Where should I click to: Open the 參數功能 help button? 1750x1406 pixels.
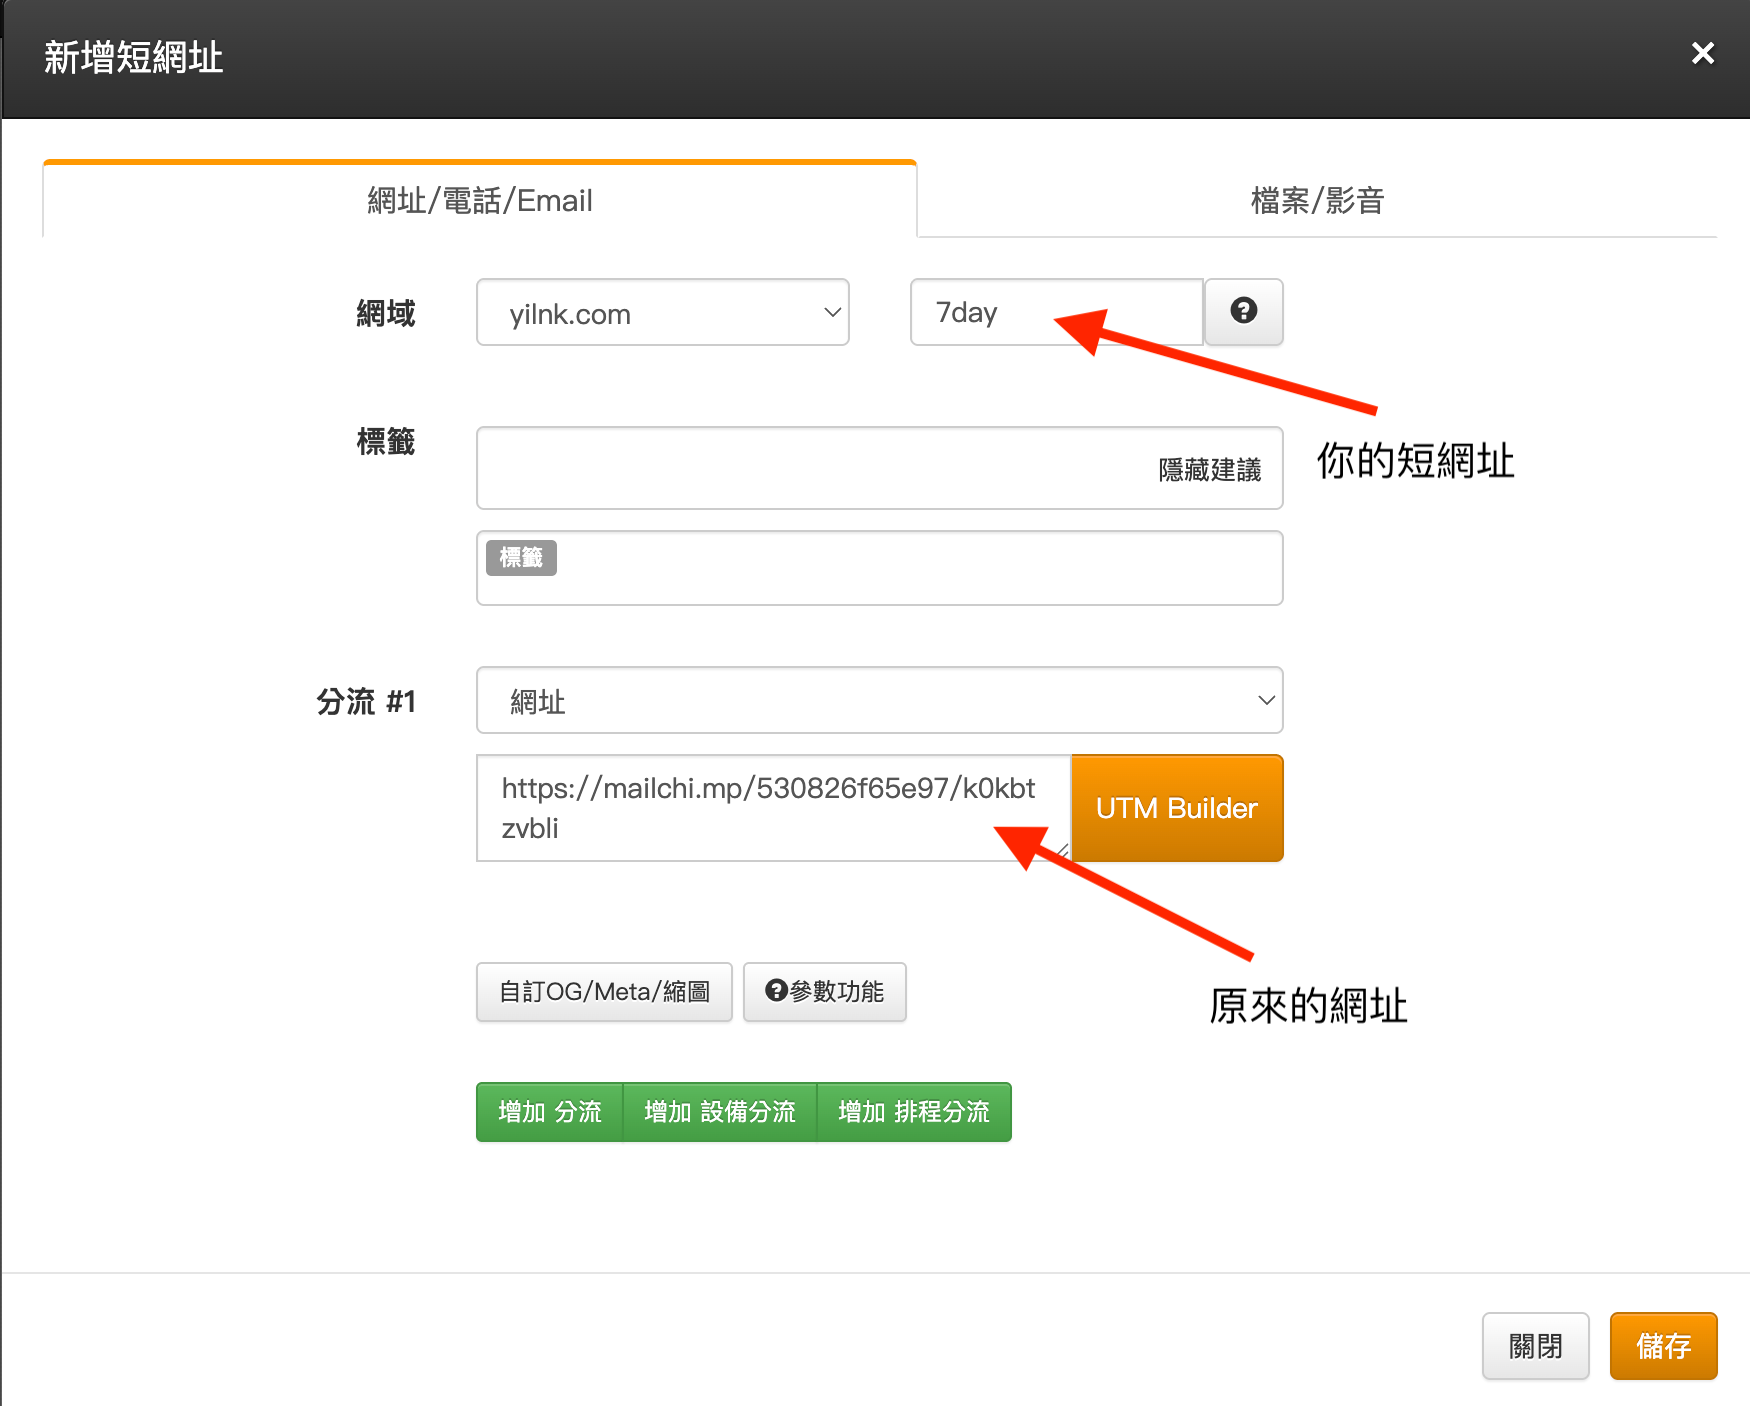pos(824,992)
